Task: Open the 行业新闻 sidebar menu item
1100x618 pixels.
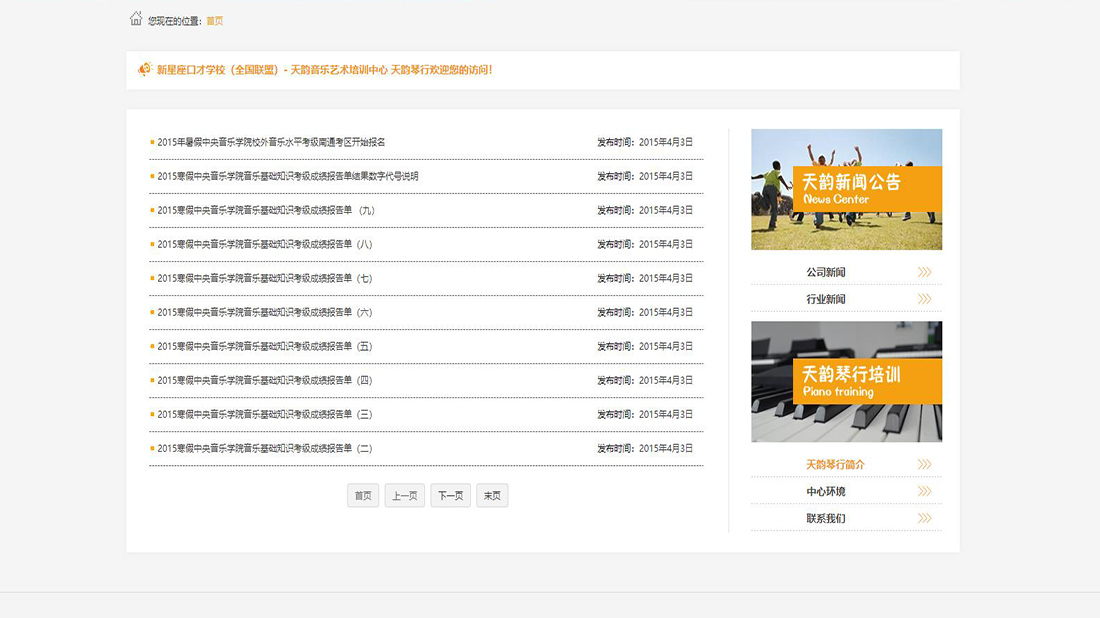Action: [826, 299]
